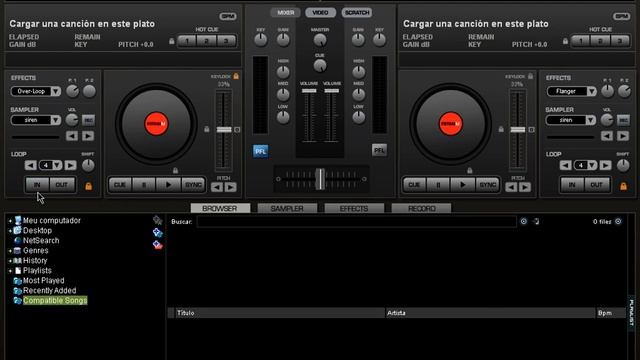Set loop IN point on left deck
This screenshot has height=360, width=640.
point(37,185)
